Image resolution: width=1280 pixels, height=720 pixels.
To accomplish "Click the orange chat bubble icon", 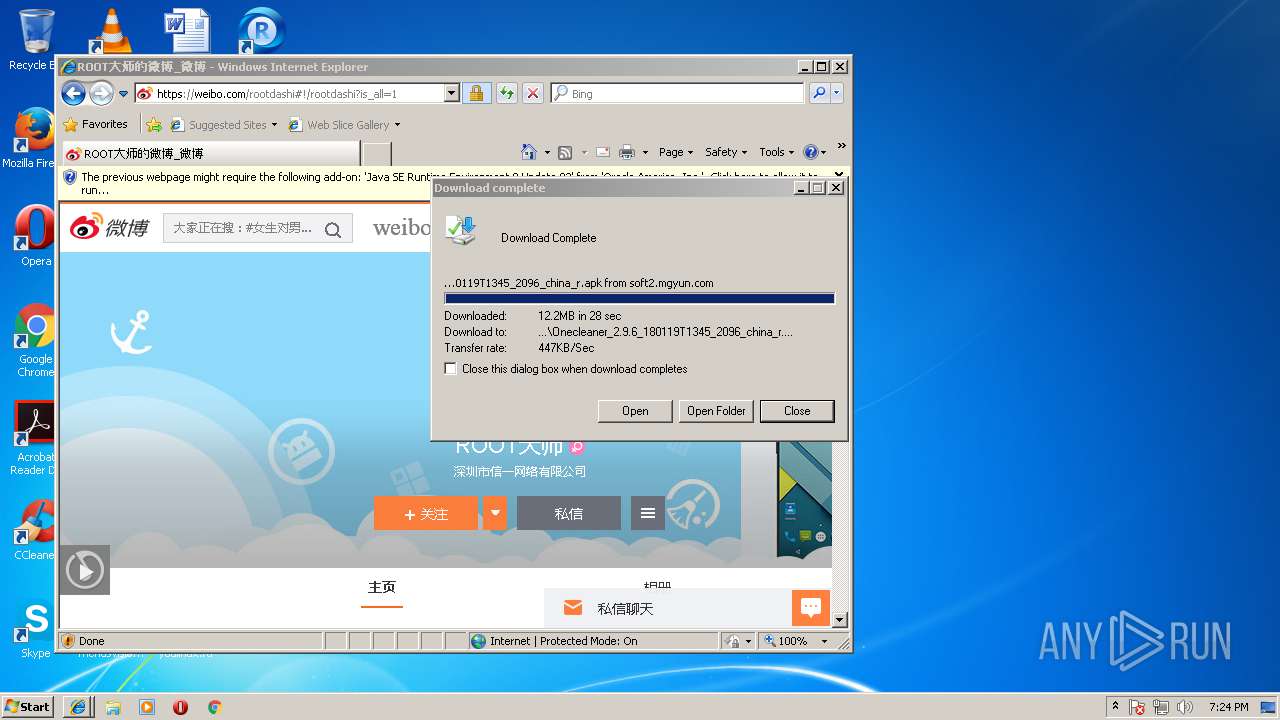I will click(x=811, y=607).
